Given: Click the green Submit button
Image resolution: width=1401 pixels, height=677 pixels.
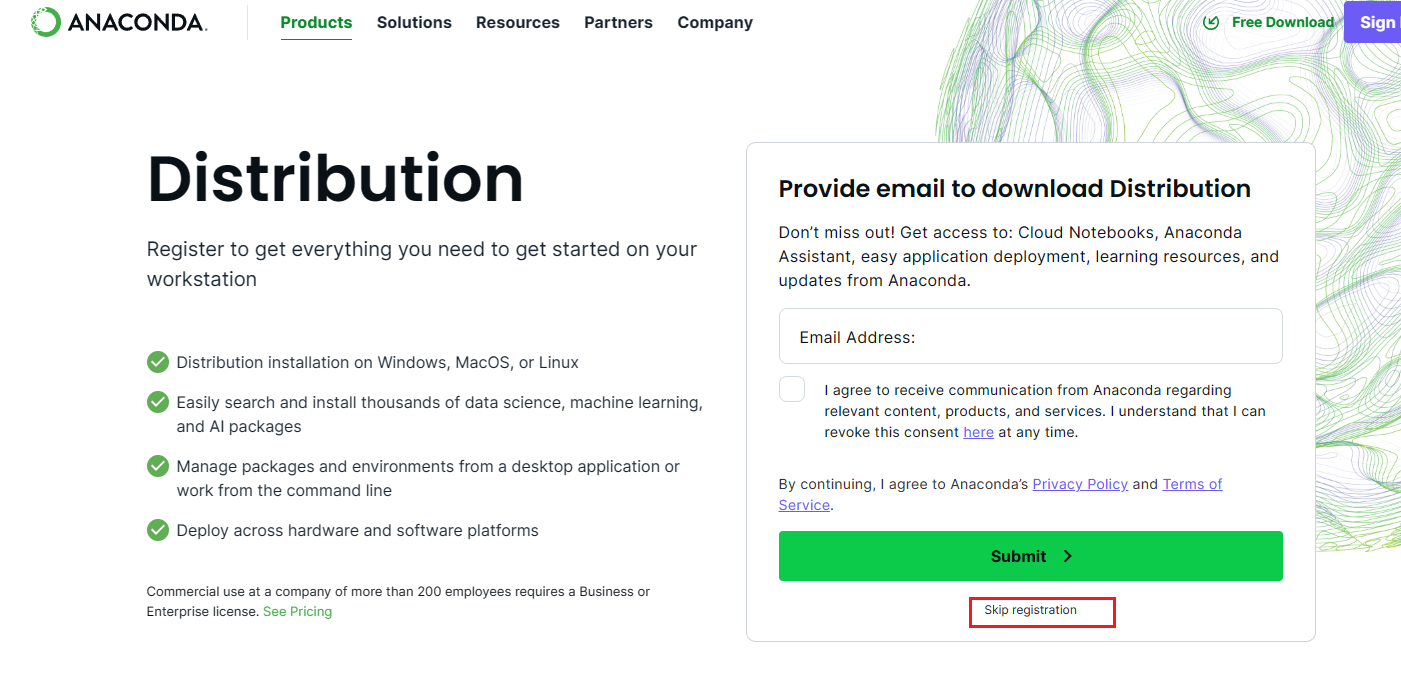Looking at the screenshot, I should tap(1031, 556).
